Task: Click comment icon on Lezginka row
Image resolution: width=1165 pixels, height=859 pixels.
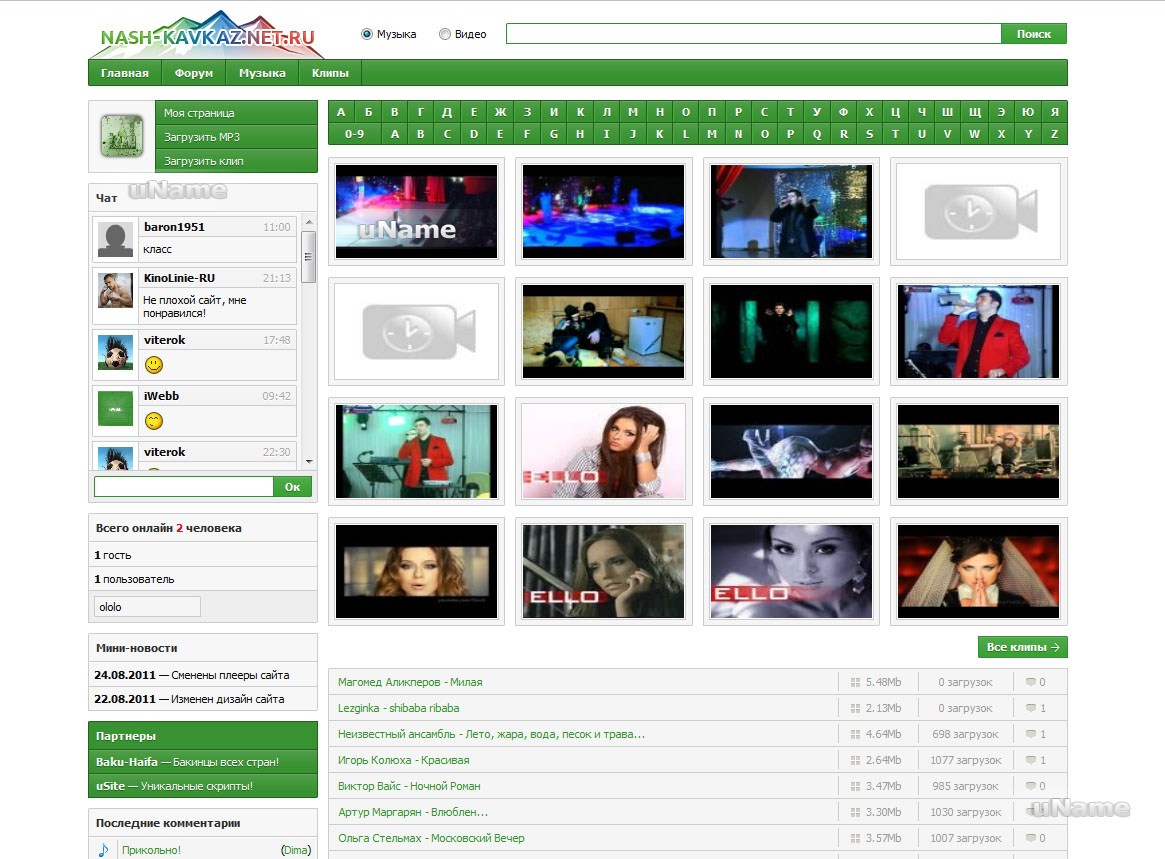Action: click(x=1031, y=708)
